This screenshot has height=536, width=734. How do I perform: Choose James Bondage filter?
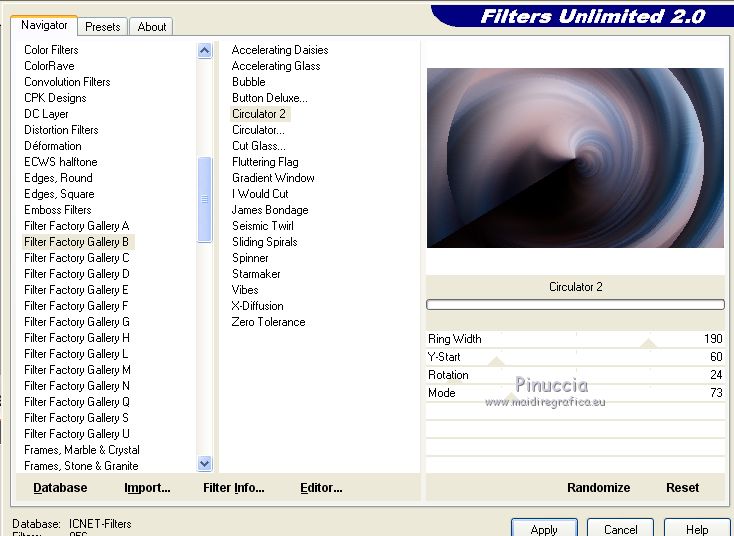pos(270,210)
